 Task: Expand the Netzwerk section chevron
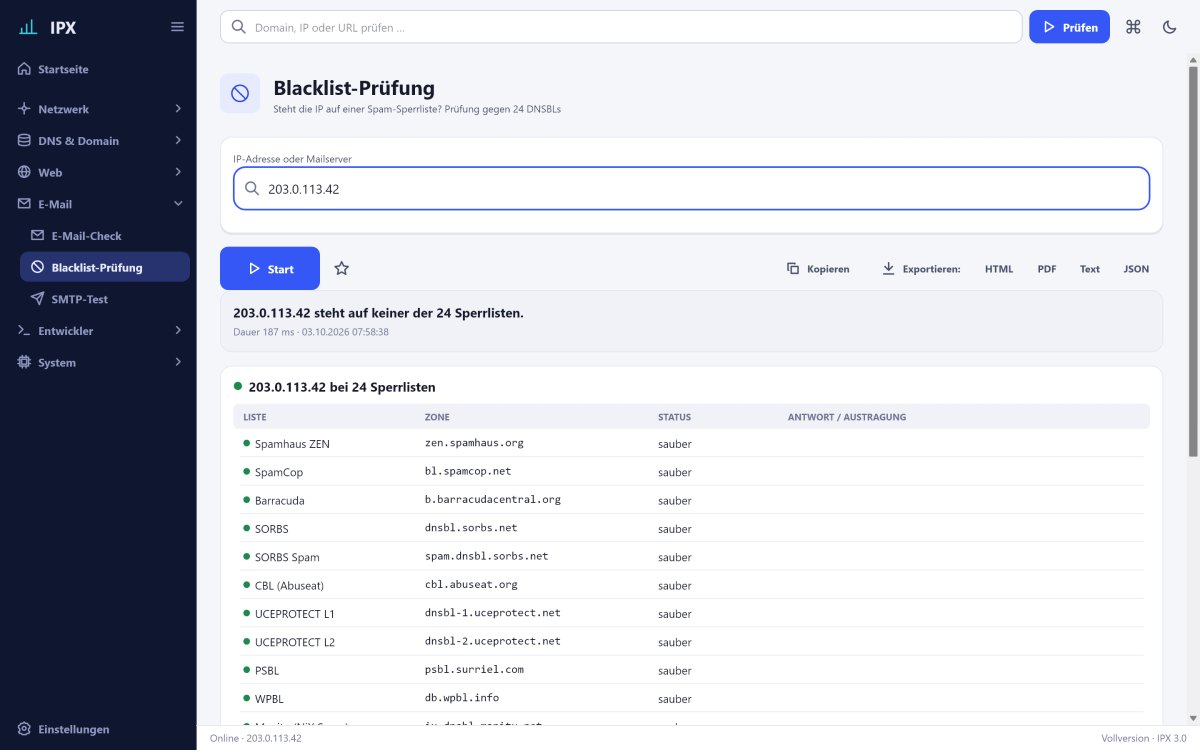click(178, 108)
